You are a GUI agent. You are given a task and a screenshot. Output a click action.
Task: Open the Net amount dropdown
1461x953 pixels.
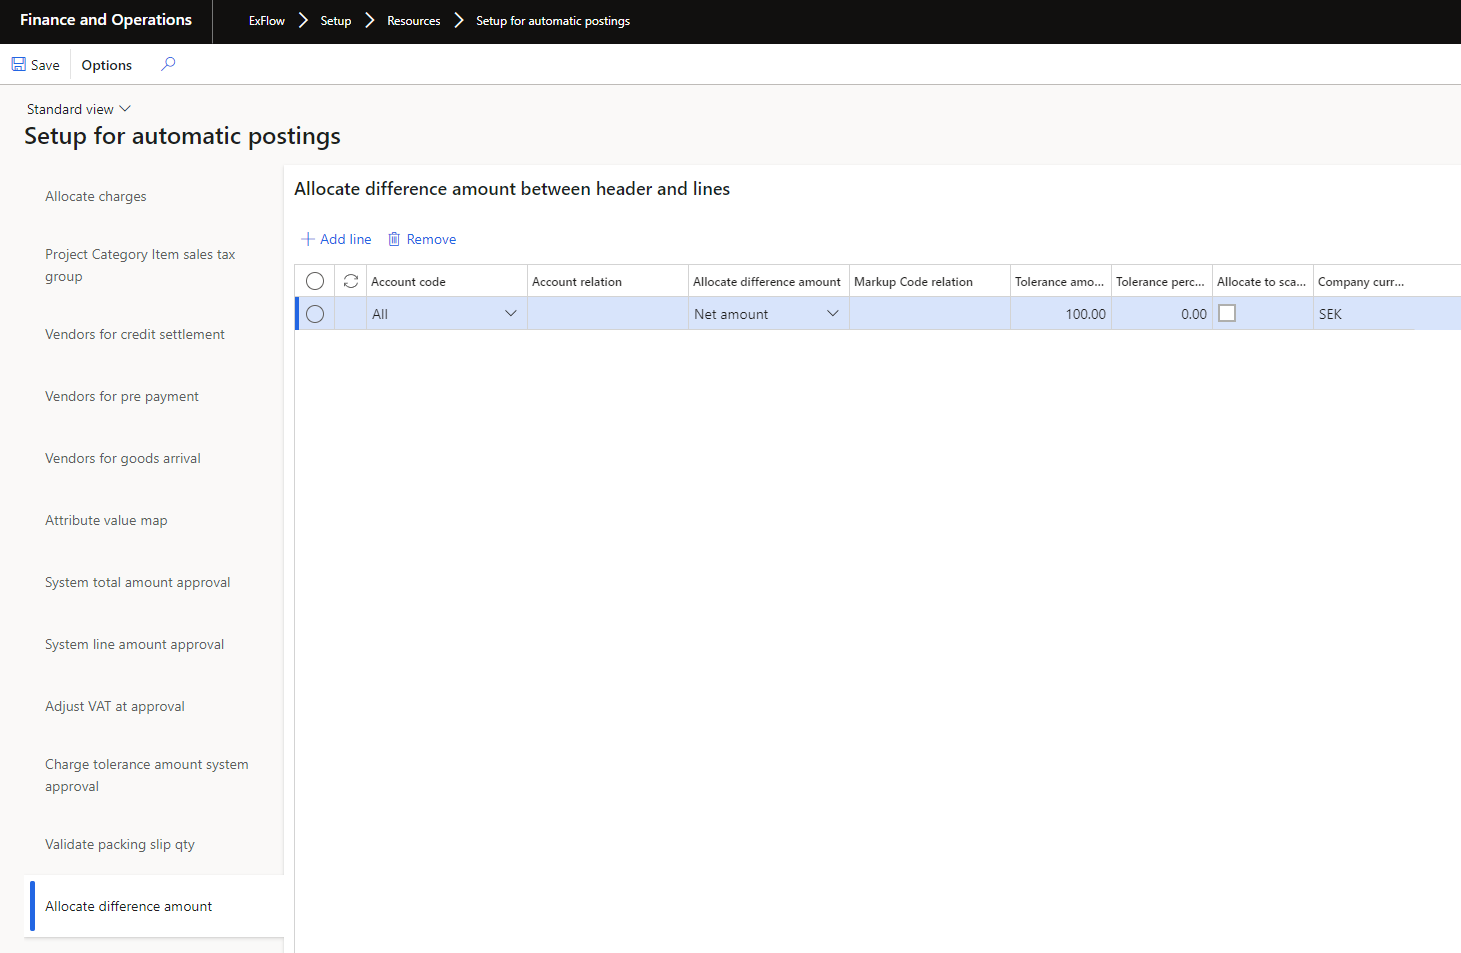point(833,313)
